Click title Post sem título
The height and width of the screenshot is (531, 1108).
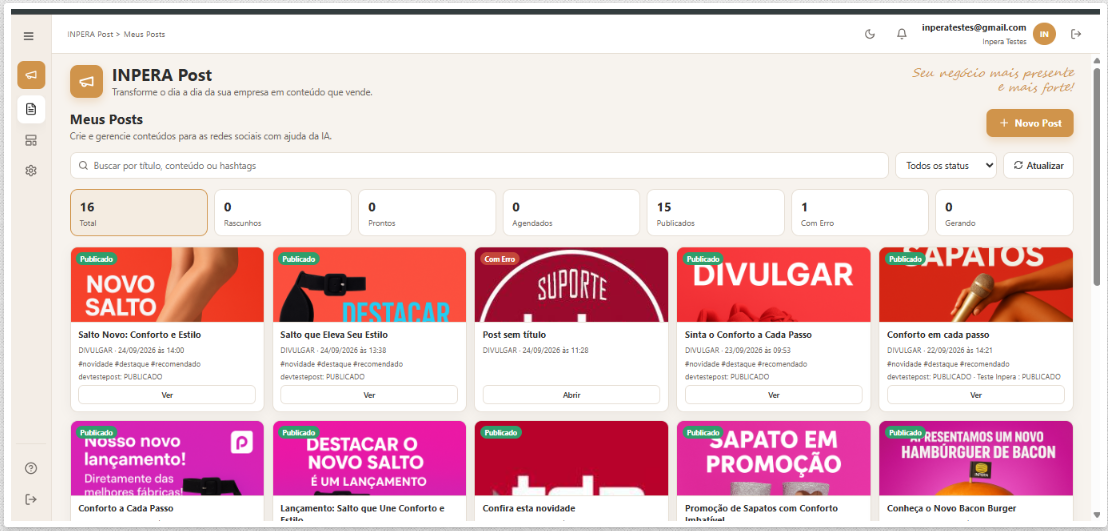tap(514, 334)
